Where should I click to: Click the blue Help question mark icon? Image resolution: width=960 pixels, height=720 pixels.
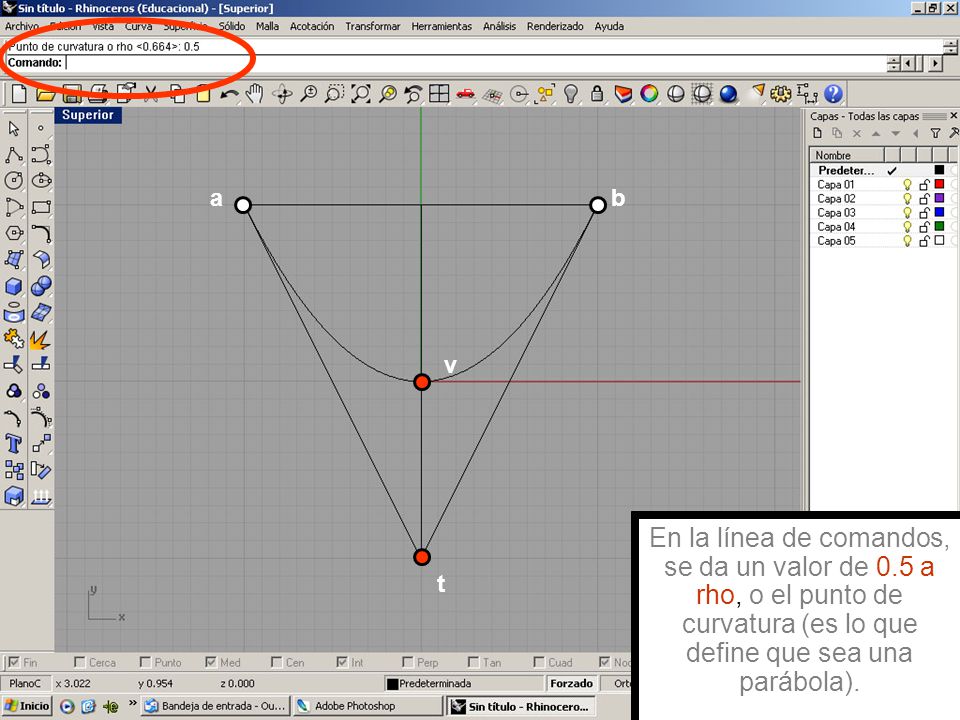click(833, 94)
